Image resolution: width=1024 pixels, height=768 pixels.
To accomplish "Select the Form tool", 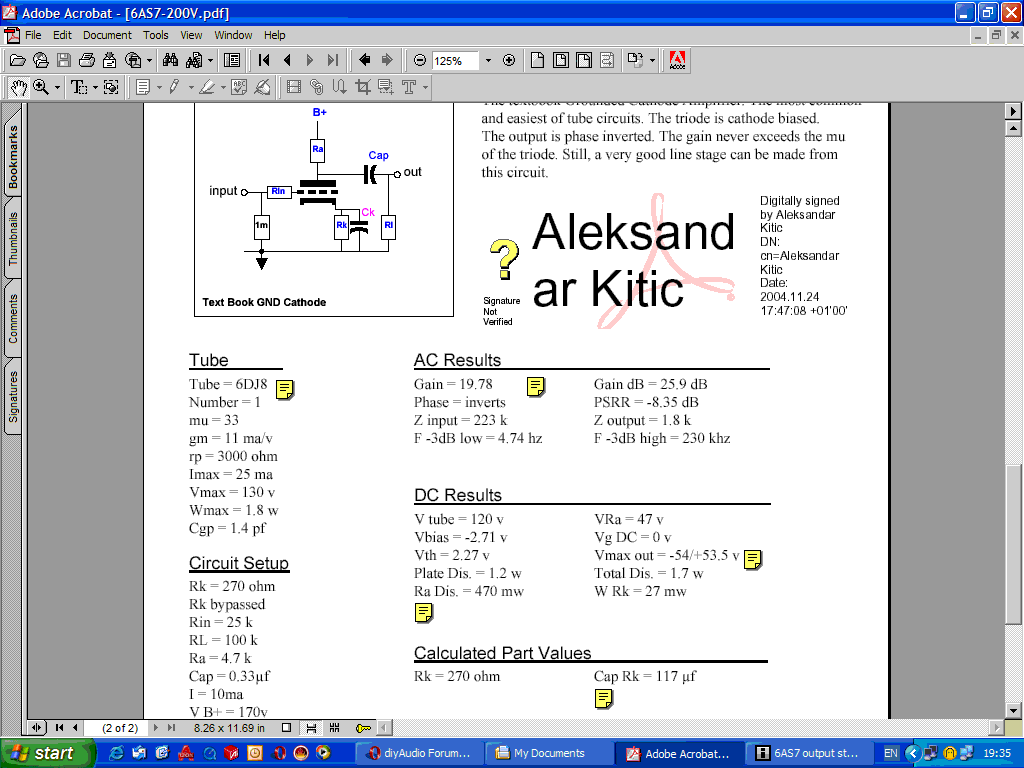I will [385, 87].
